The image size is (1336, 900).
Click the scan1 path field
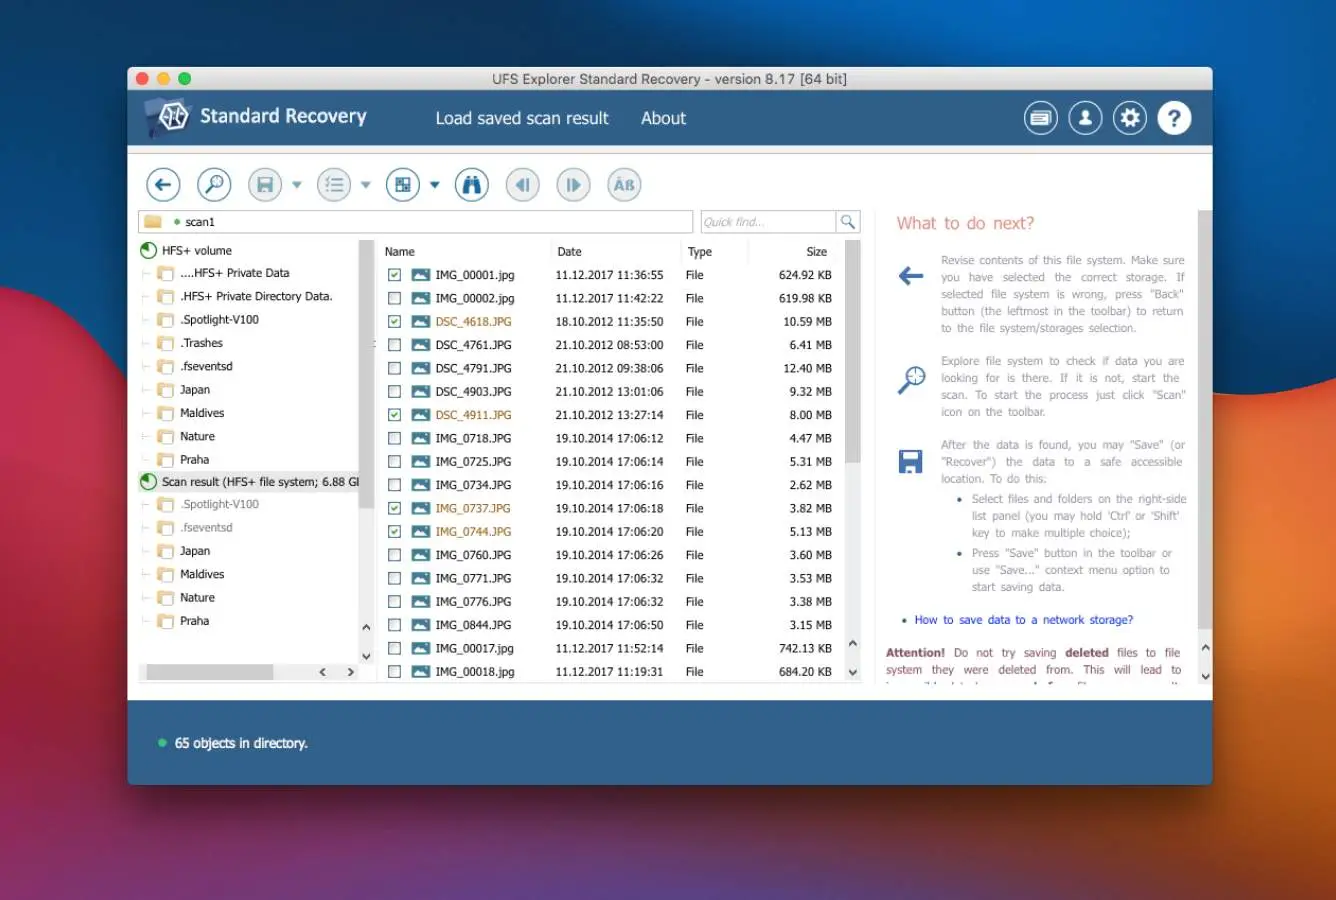pyautogui.click(x=415, y=222)
